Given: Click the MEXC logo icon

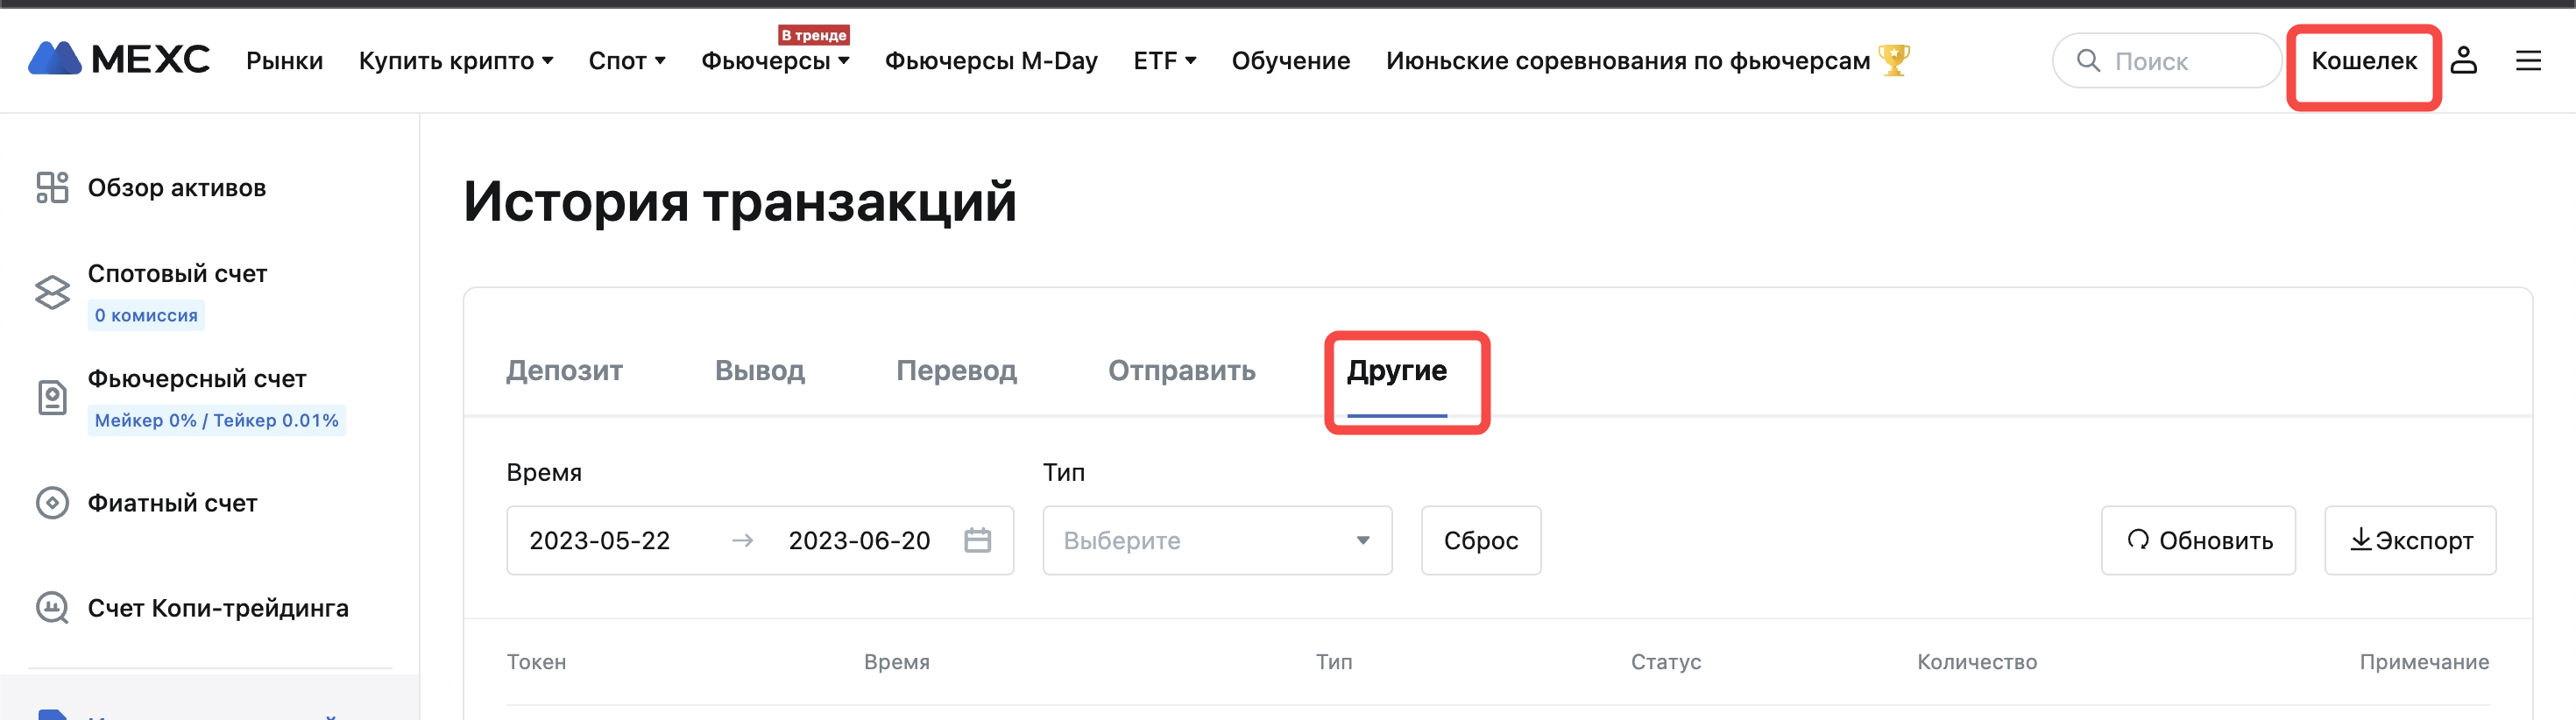Looking at the screenshot, I should [55, 59].
